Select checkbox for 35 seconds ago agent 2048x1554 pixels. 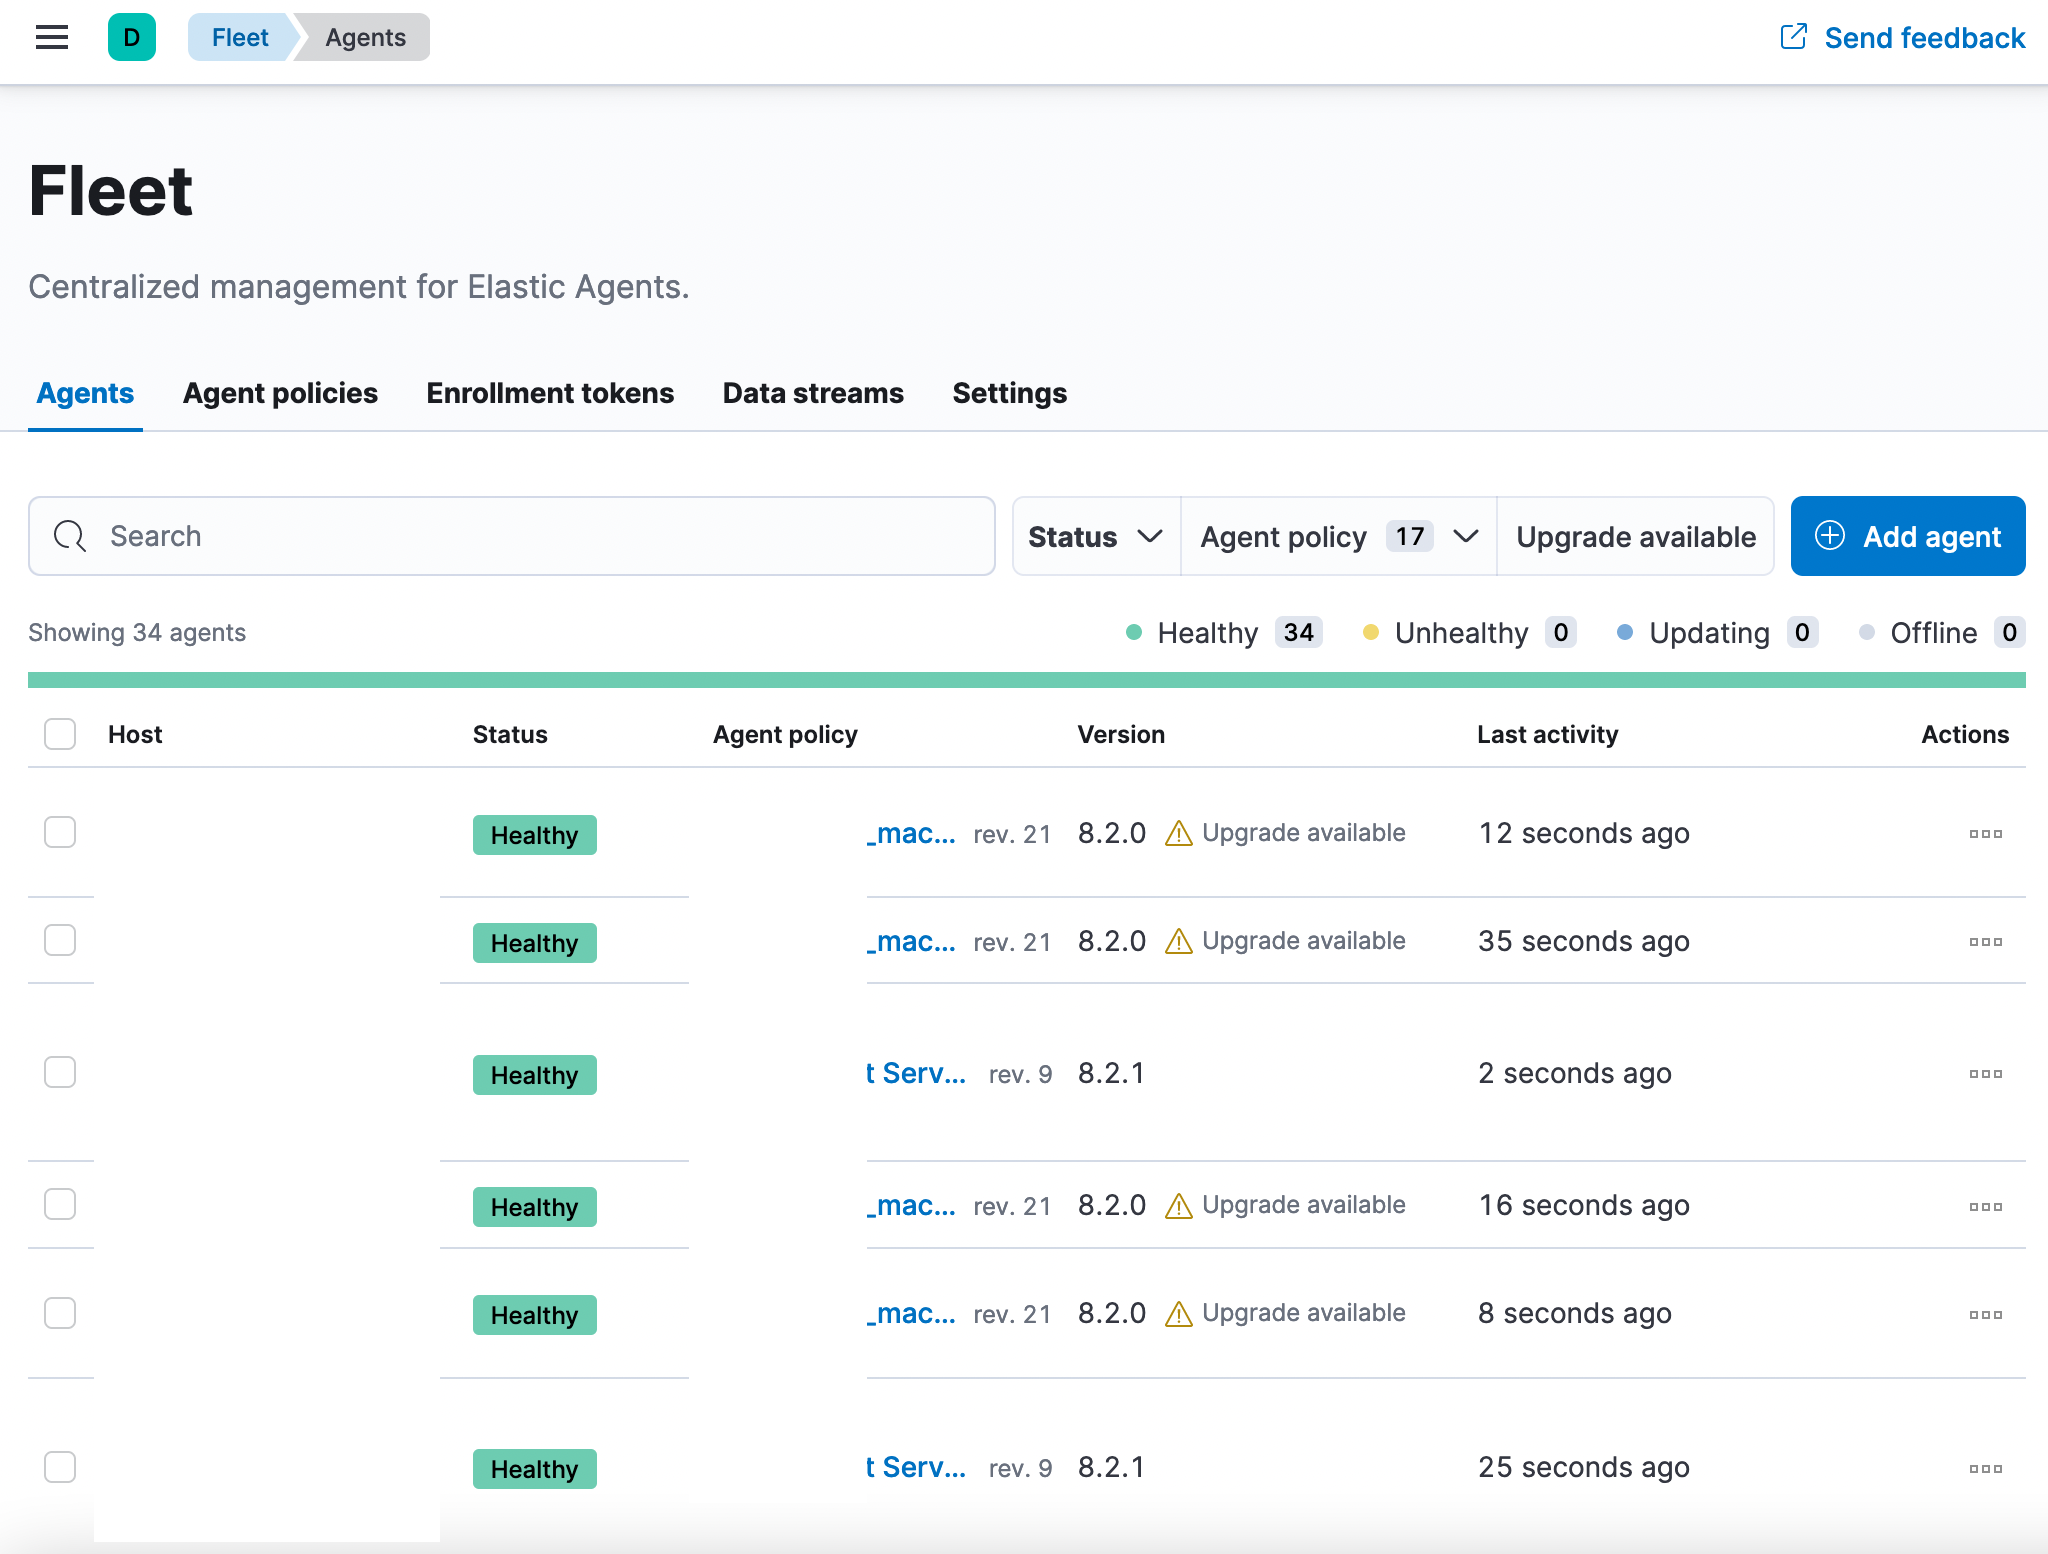coord(60,940)
